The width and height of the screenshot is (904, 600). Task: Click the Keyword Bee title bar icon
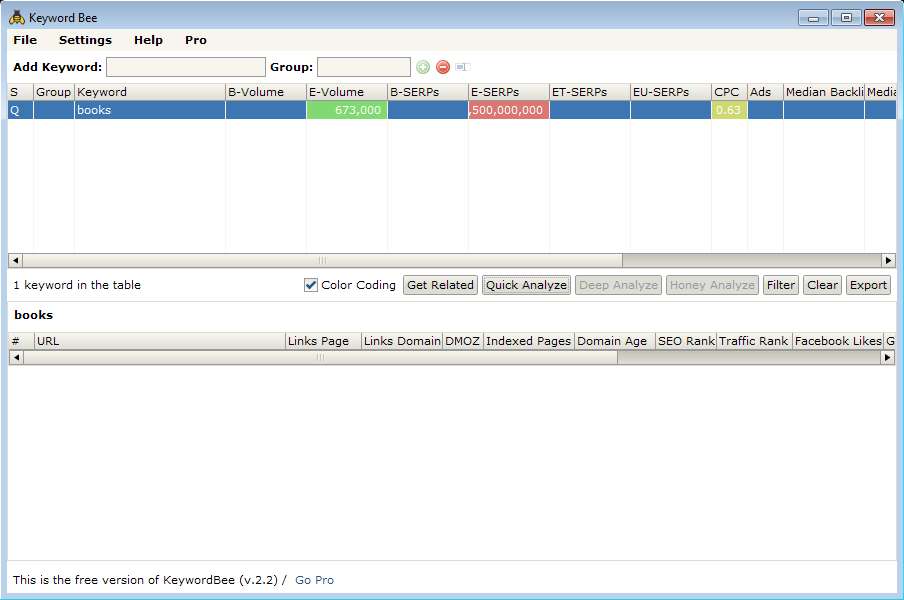[x=17, y=18]
